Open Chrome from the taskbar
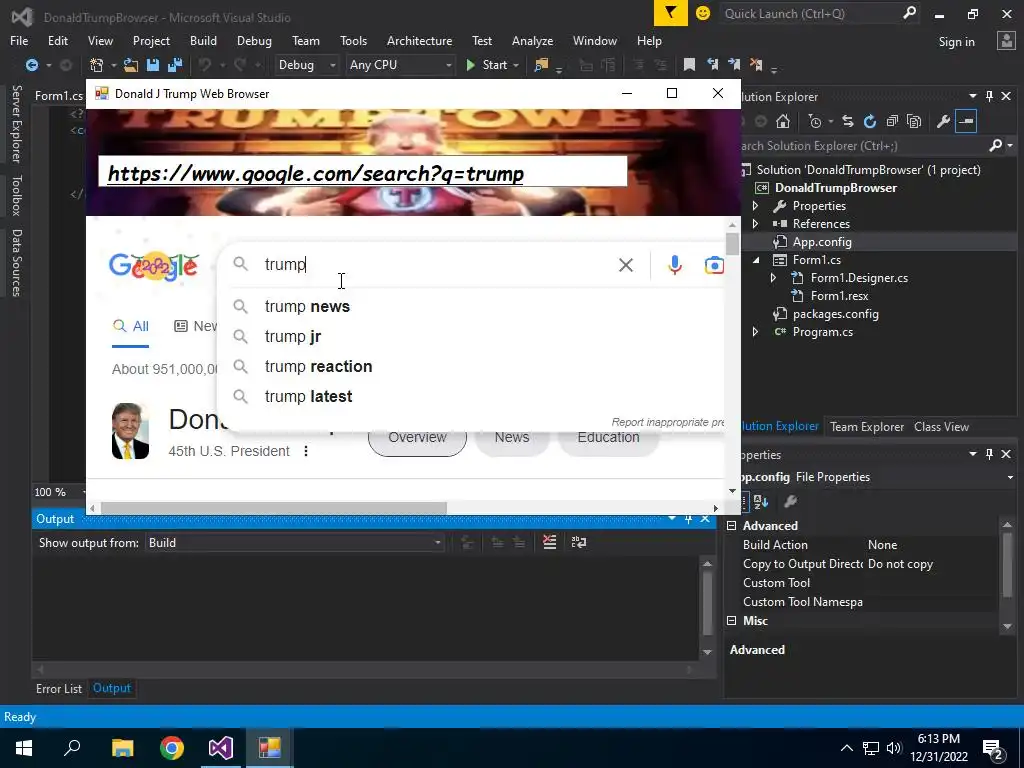This screenshot has width=1024, height=768. 172,748
